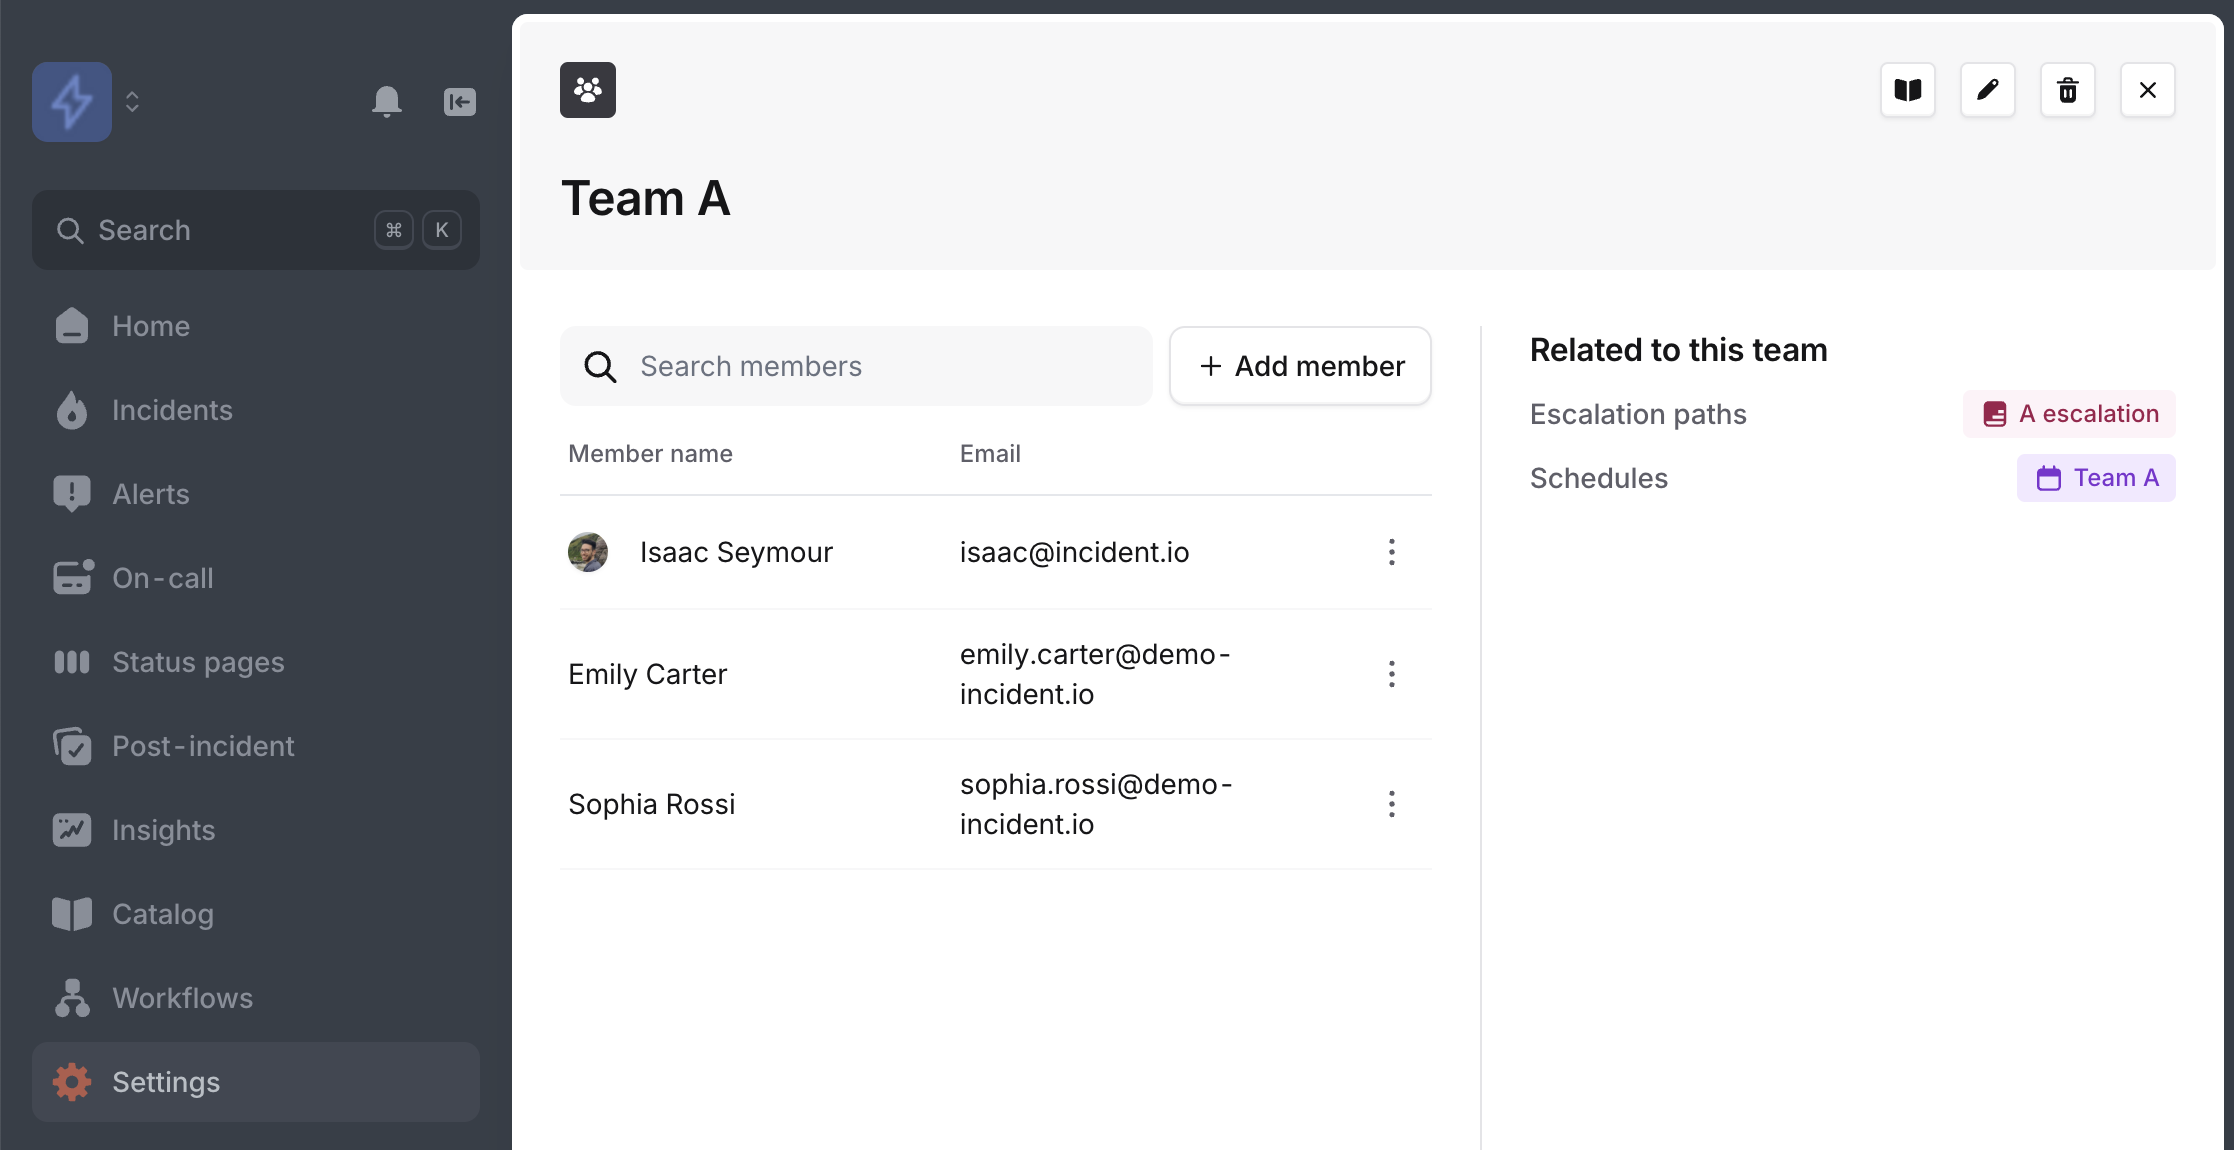Collapse the sidebar with arrow icon

[x=459, y=101]
